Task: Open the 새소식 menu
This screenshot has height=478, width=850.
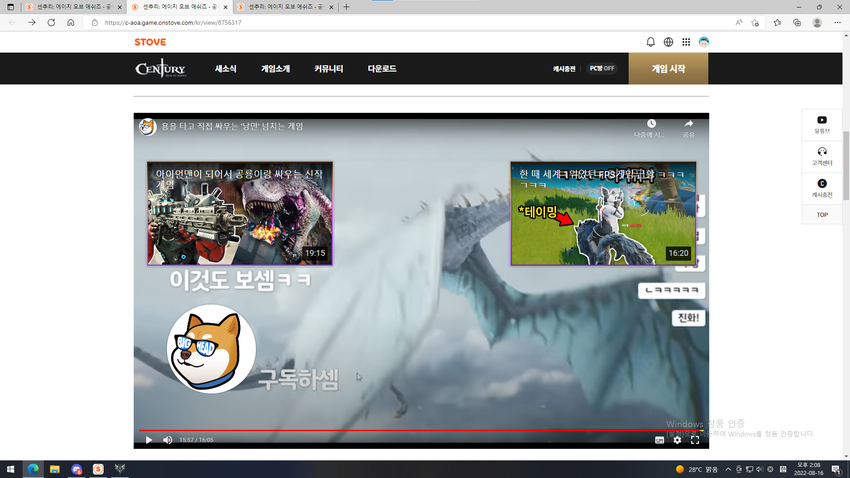Action: 226,69
